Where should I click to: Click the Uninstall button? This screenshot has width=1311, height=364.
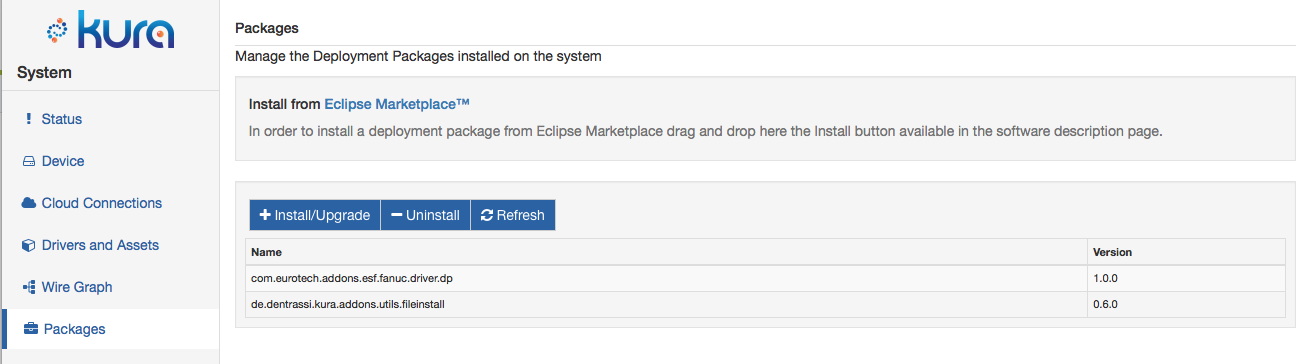click(x=425, y=215)
